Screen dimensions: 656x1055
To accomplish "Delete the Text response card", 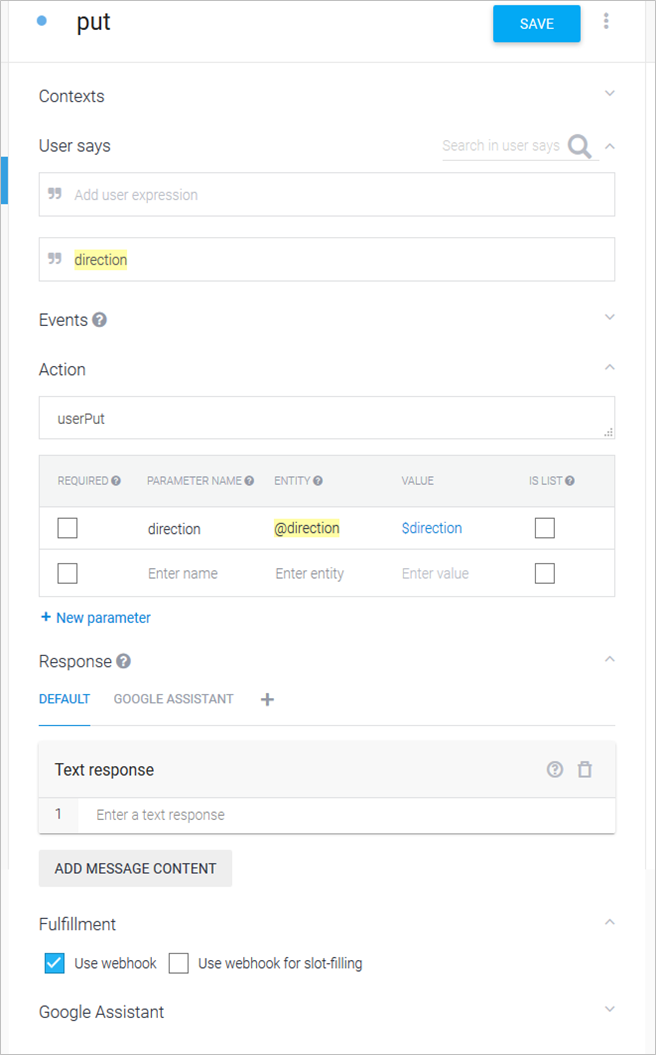I will tap(585, 769).
